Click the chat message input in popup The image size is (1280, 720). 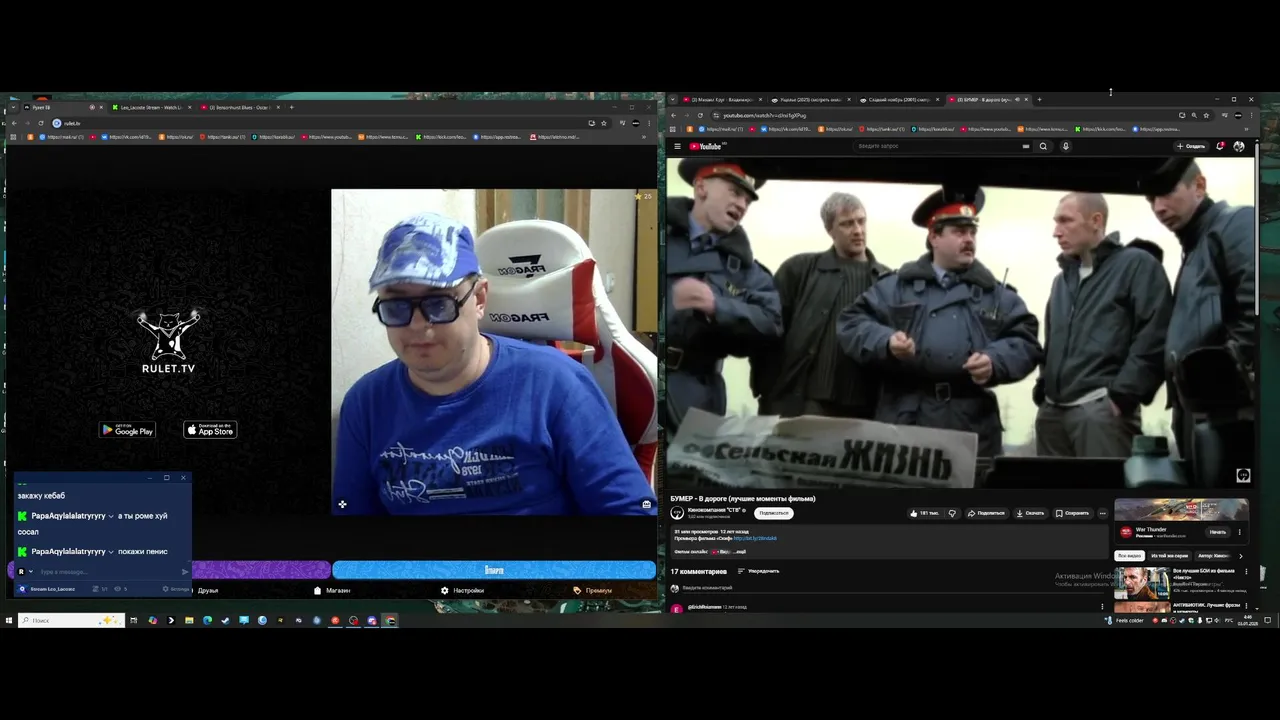click(x=108, y=572)
